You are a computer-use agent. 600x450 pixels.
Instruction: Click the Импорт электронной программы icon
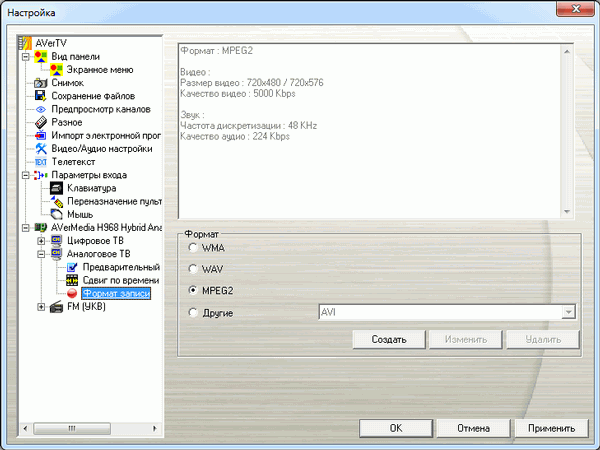pyautogui.click(x=41, y=135)
